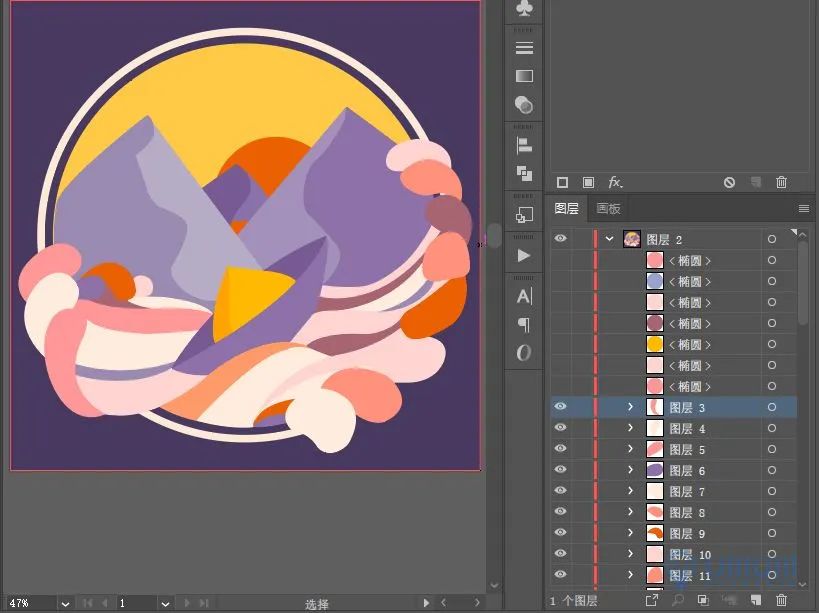The height and width of the screenshot is (613, 819).
Task: Toggle visibility of 图层 2
Action: pos(560,239)
